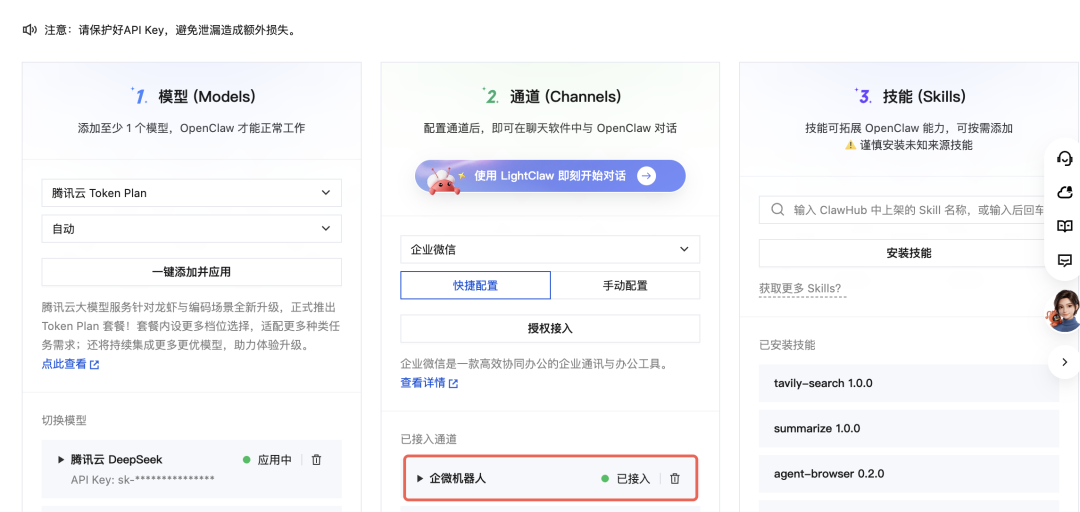Delete the 腾讯云 DeepSeek model
The width and height of the screenshot is (1080, 512).
click(316, 460)
